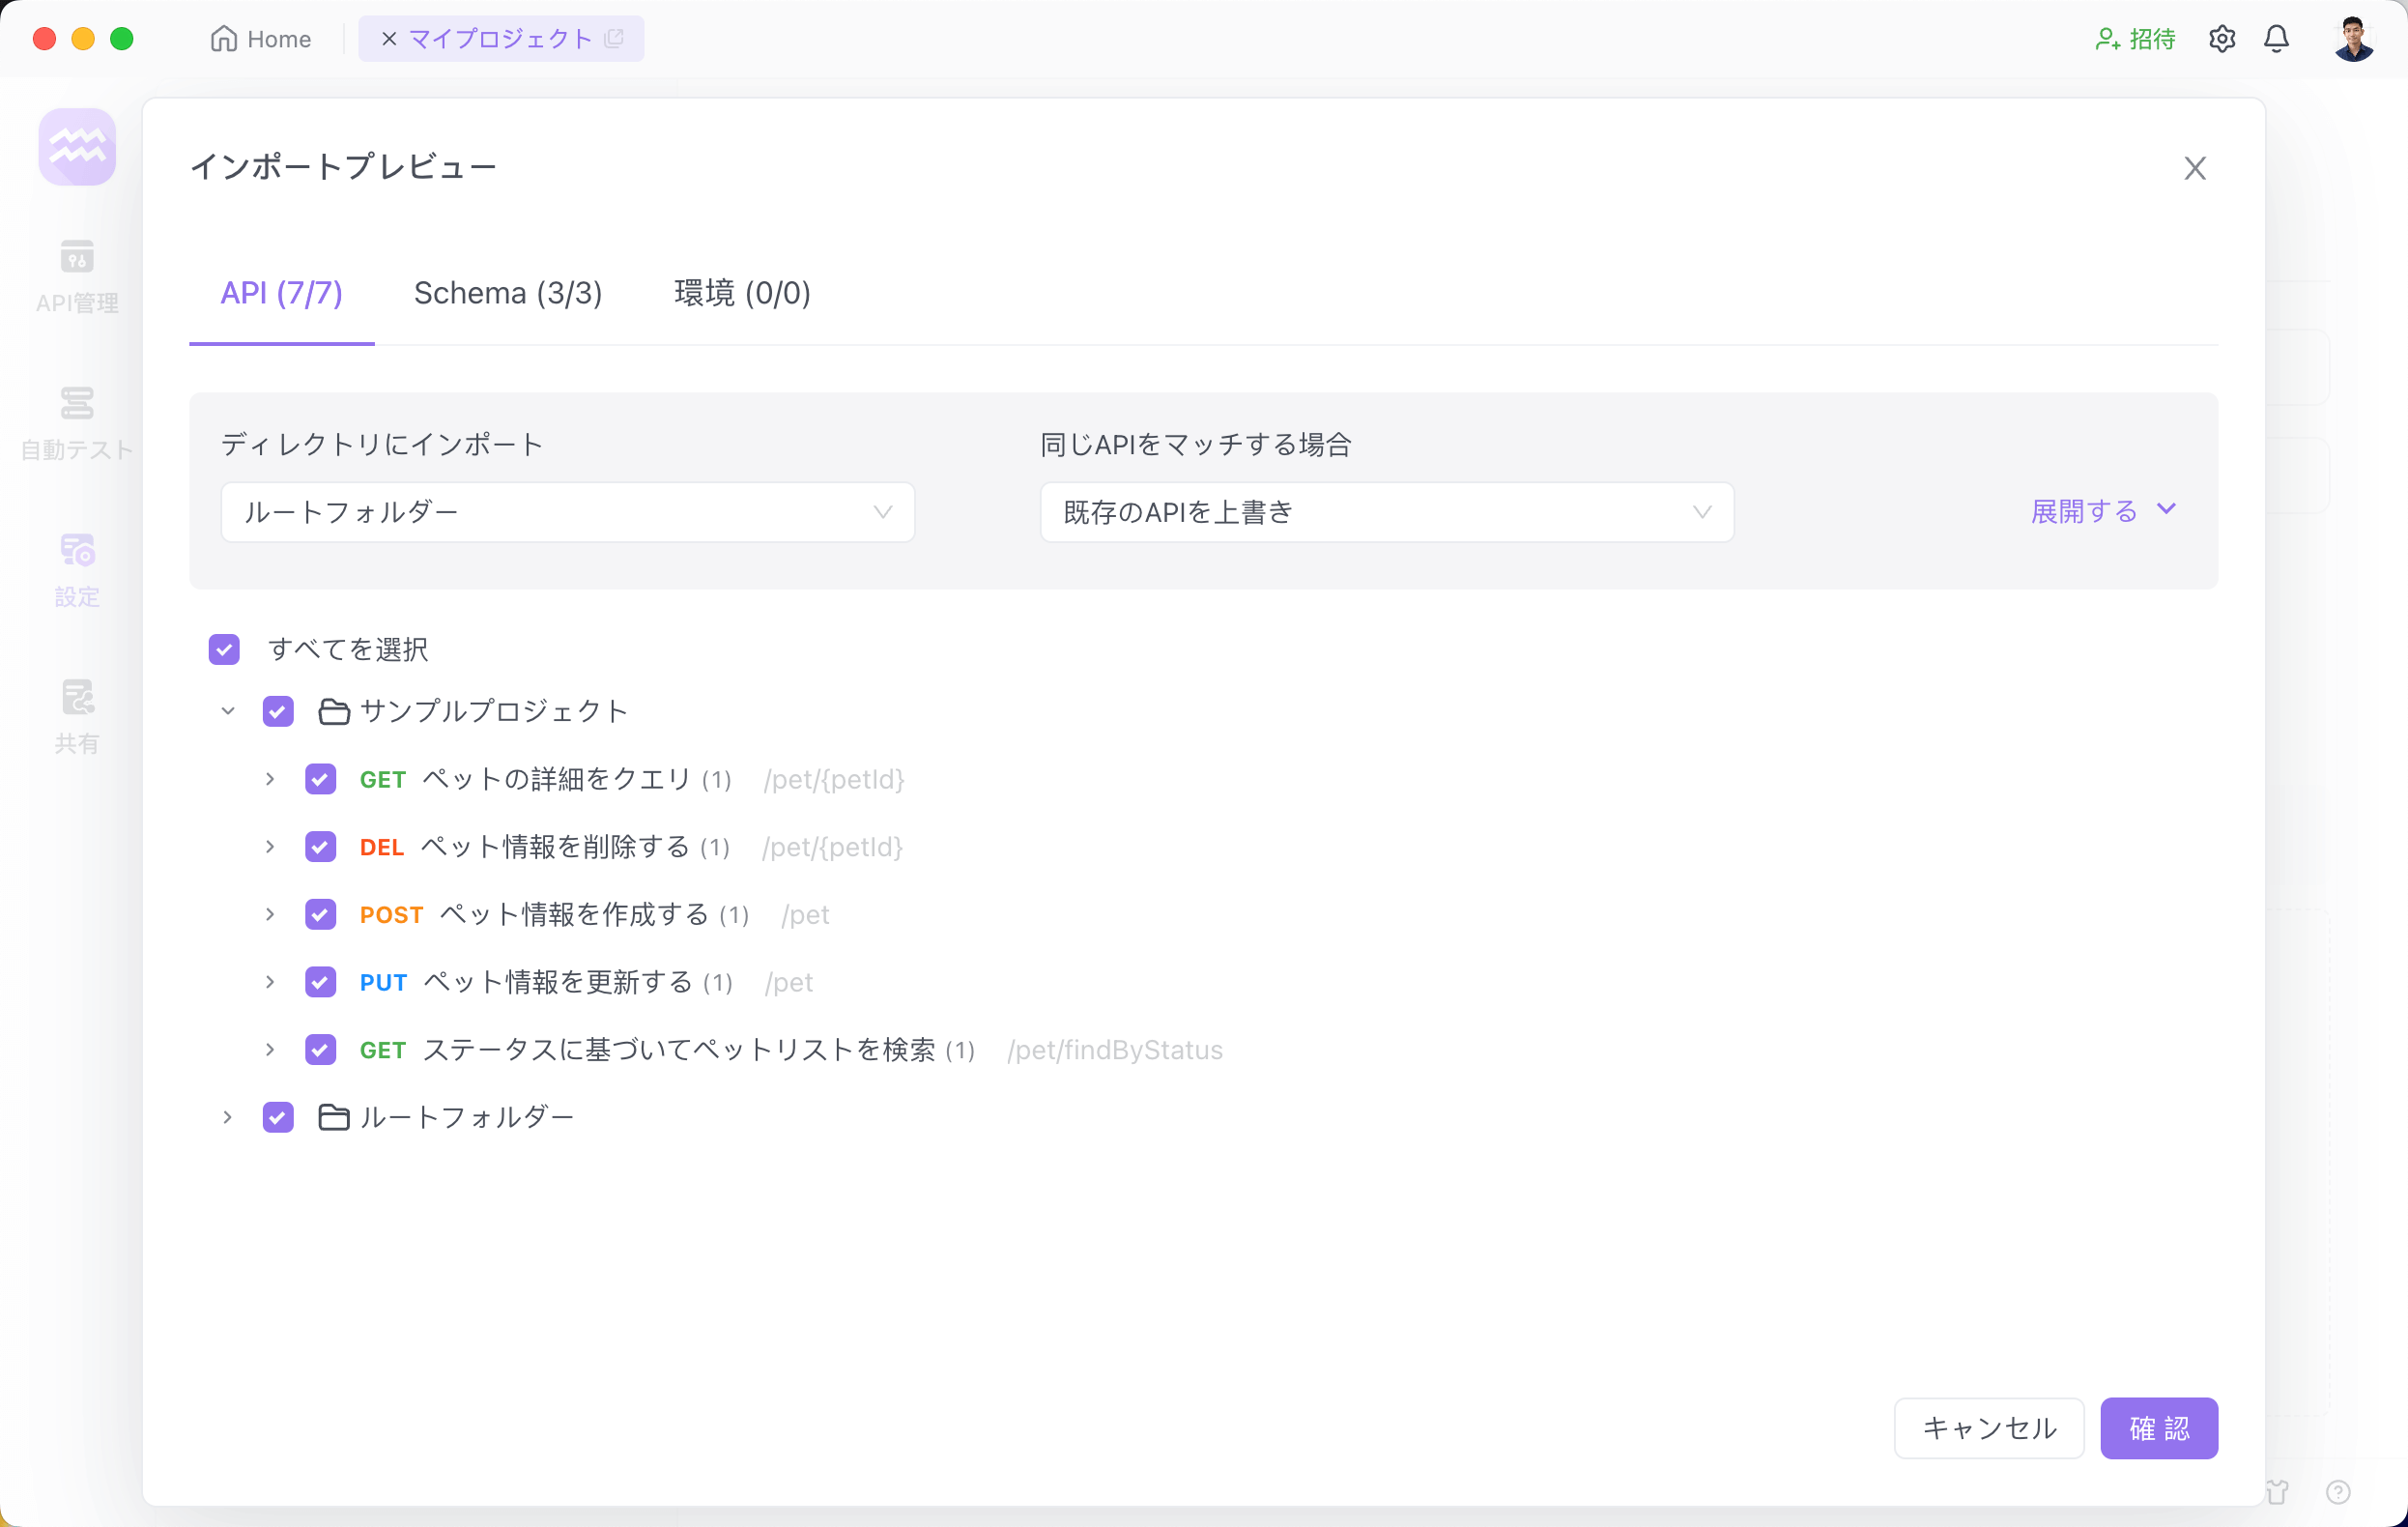Click the すべてを選択 label text
Viewport: 2408px width, 1527px height.
(x=348, y=649)
